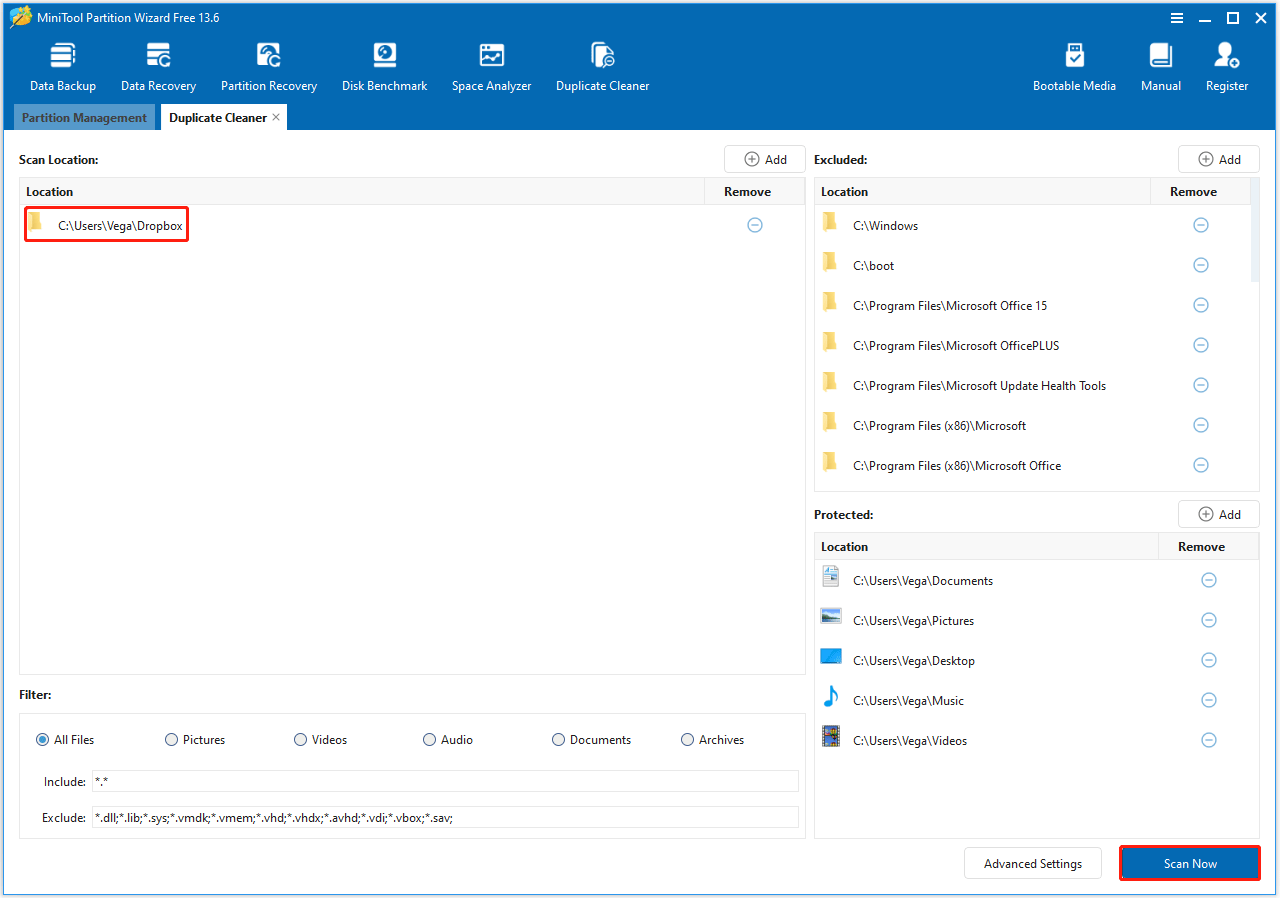
Task: Select C:\Users\Vega\Music protected entry
Action: pos(1037,700)
